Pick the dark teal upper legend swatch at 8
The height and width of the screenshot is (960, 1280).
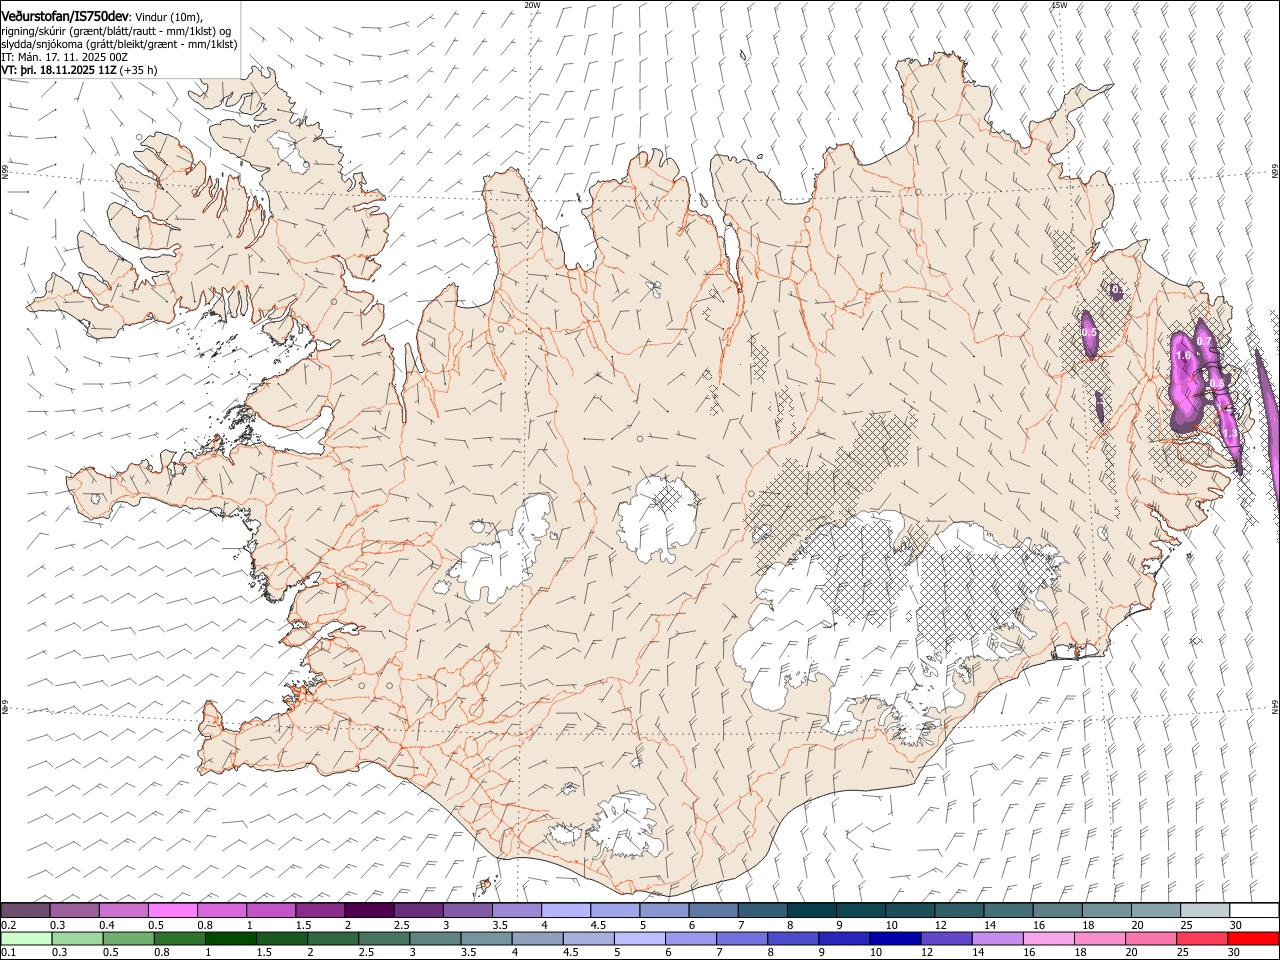(812, 911)
